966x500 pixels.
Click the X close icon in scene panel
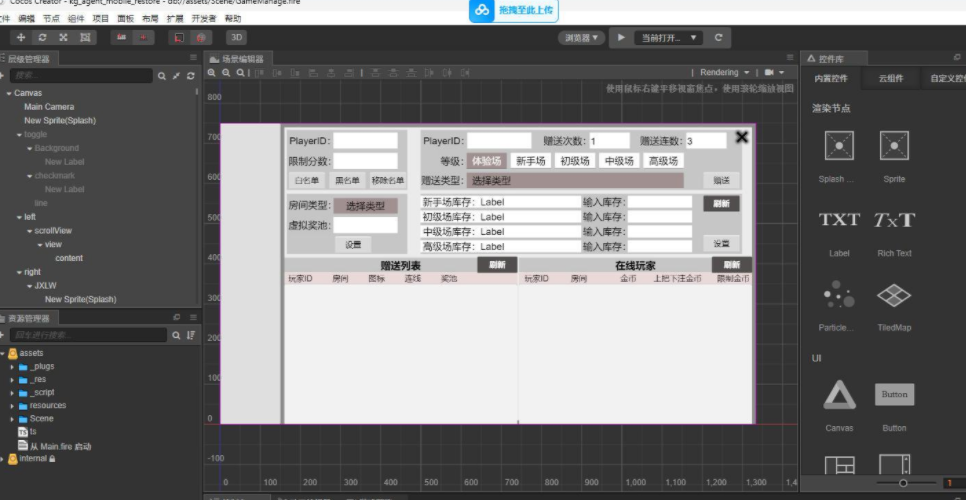(742, 137)
